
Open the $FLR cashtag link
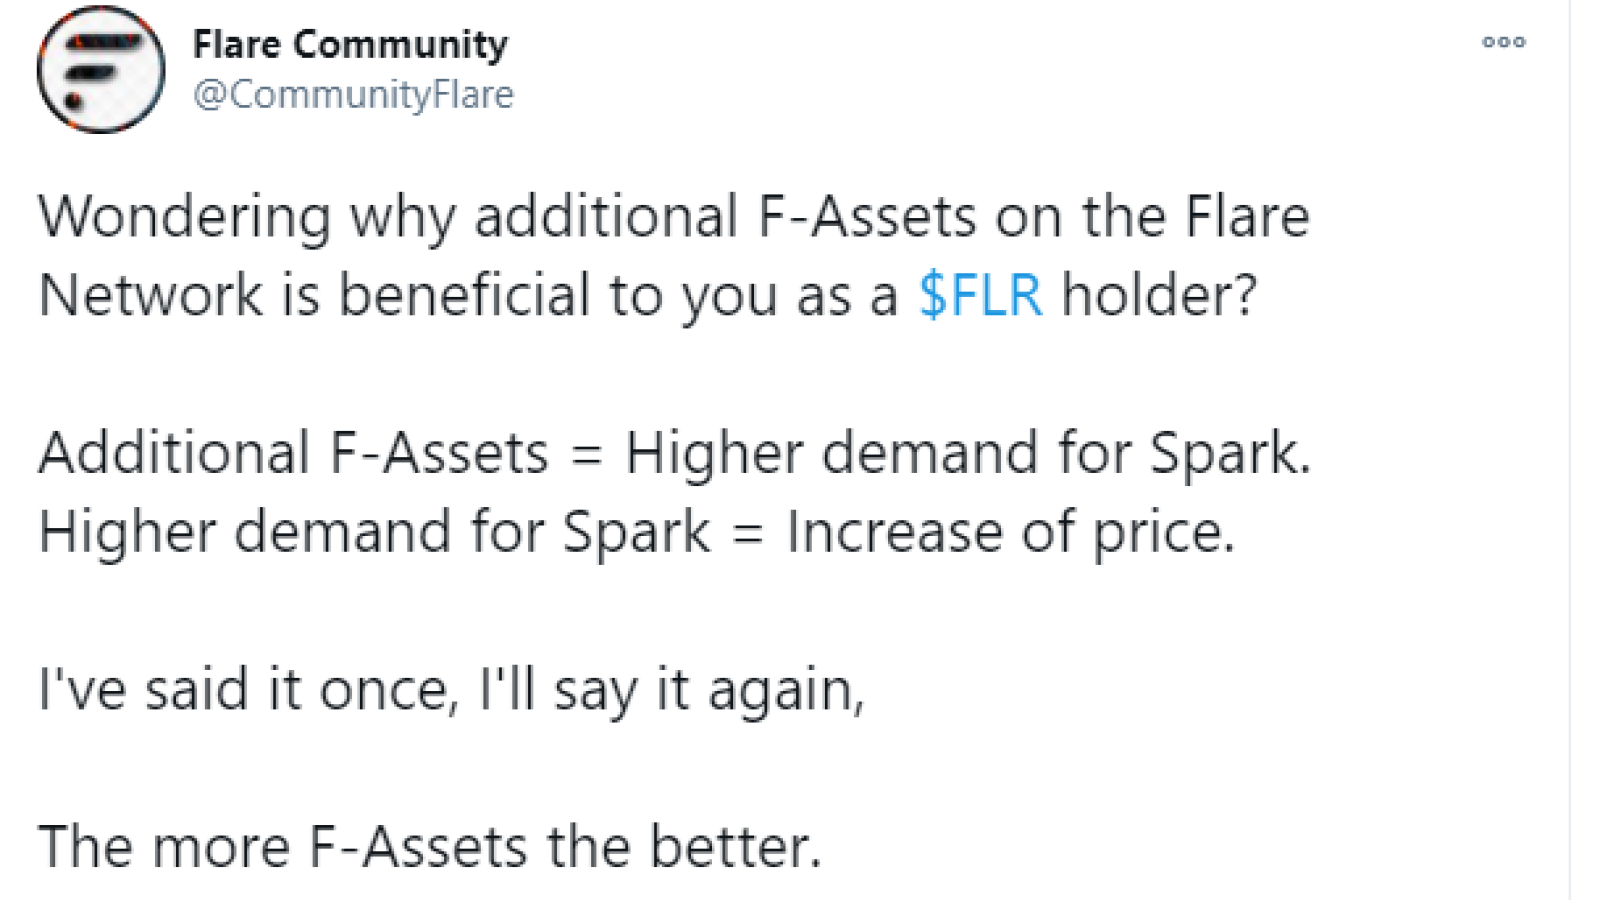980,294
